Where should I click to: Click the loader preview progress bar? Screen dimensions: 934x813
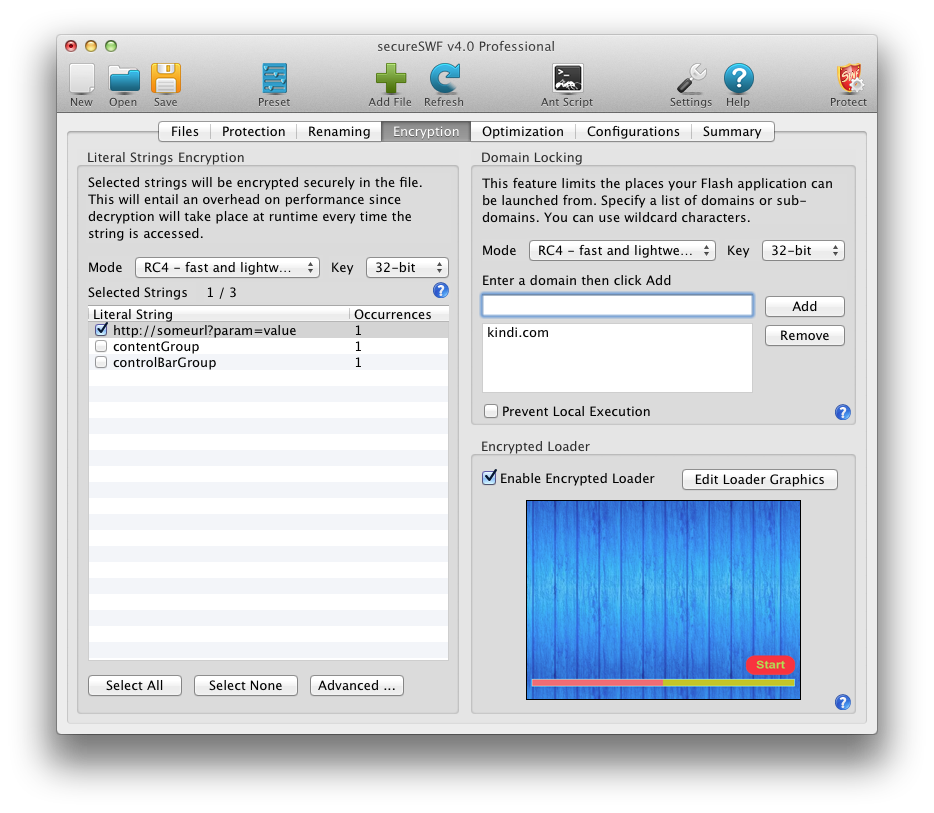tap(662, 683)
